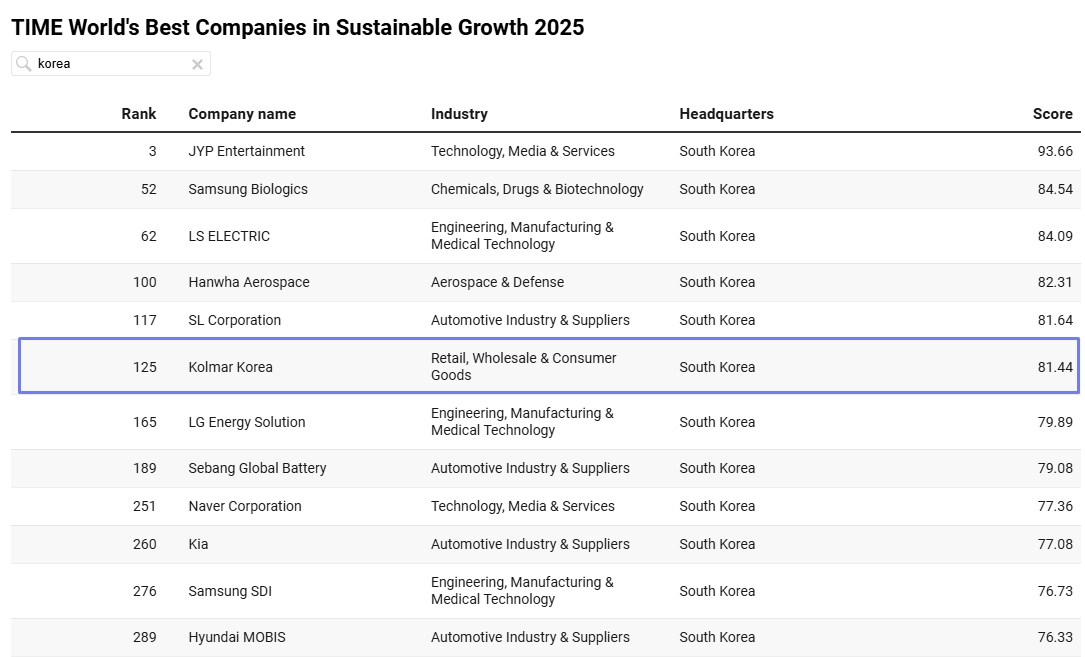
Task: Click score value 79.08
Action: pyautogui.click(x=1055, y=468)
